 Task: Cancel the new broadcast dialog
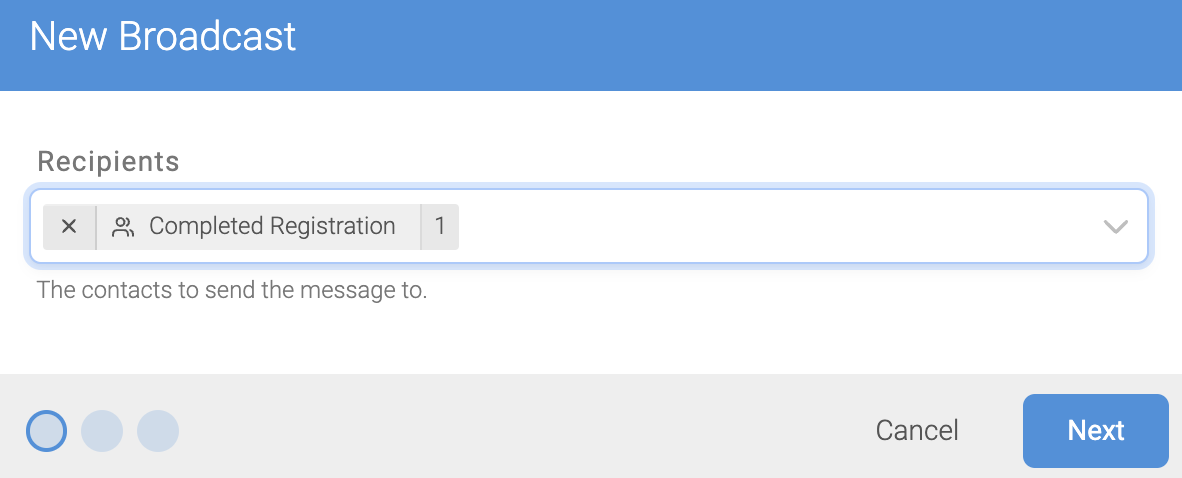tap(917, 431)
